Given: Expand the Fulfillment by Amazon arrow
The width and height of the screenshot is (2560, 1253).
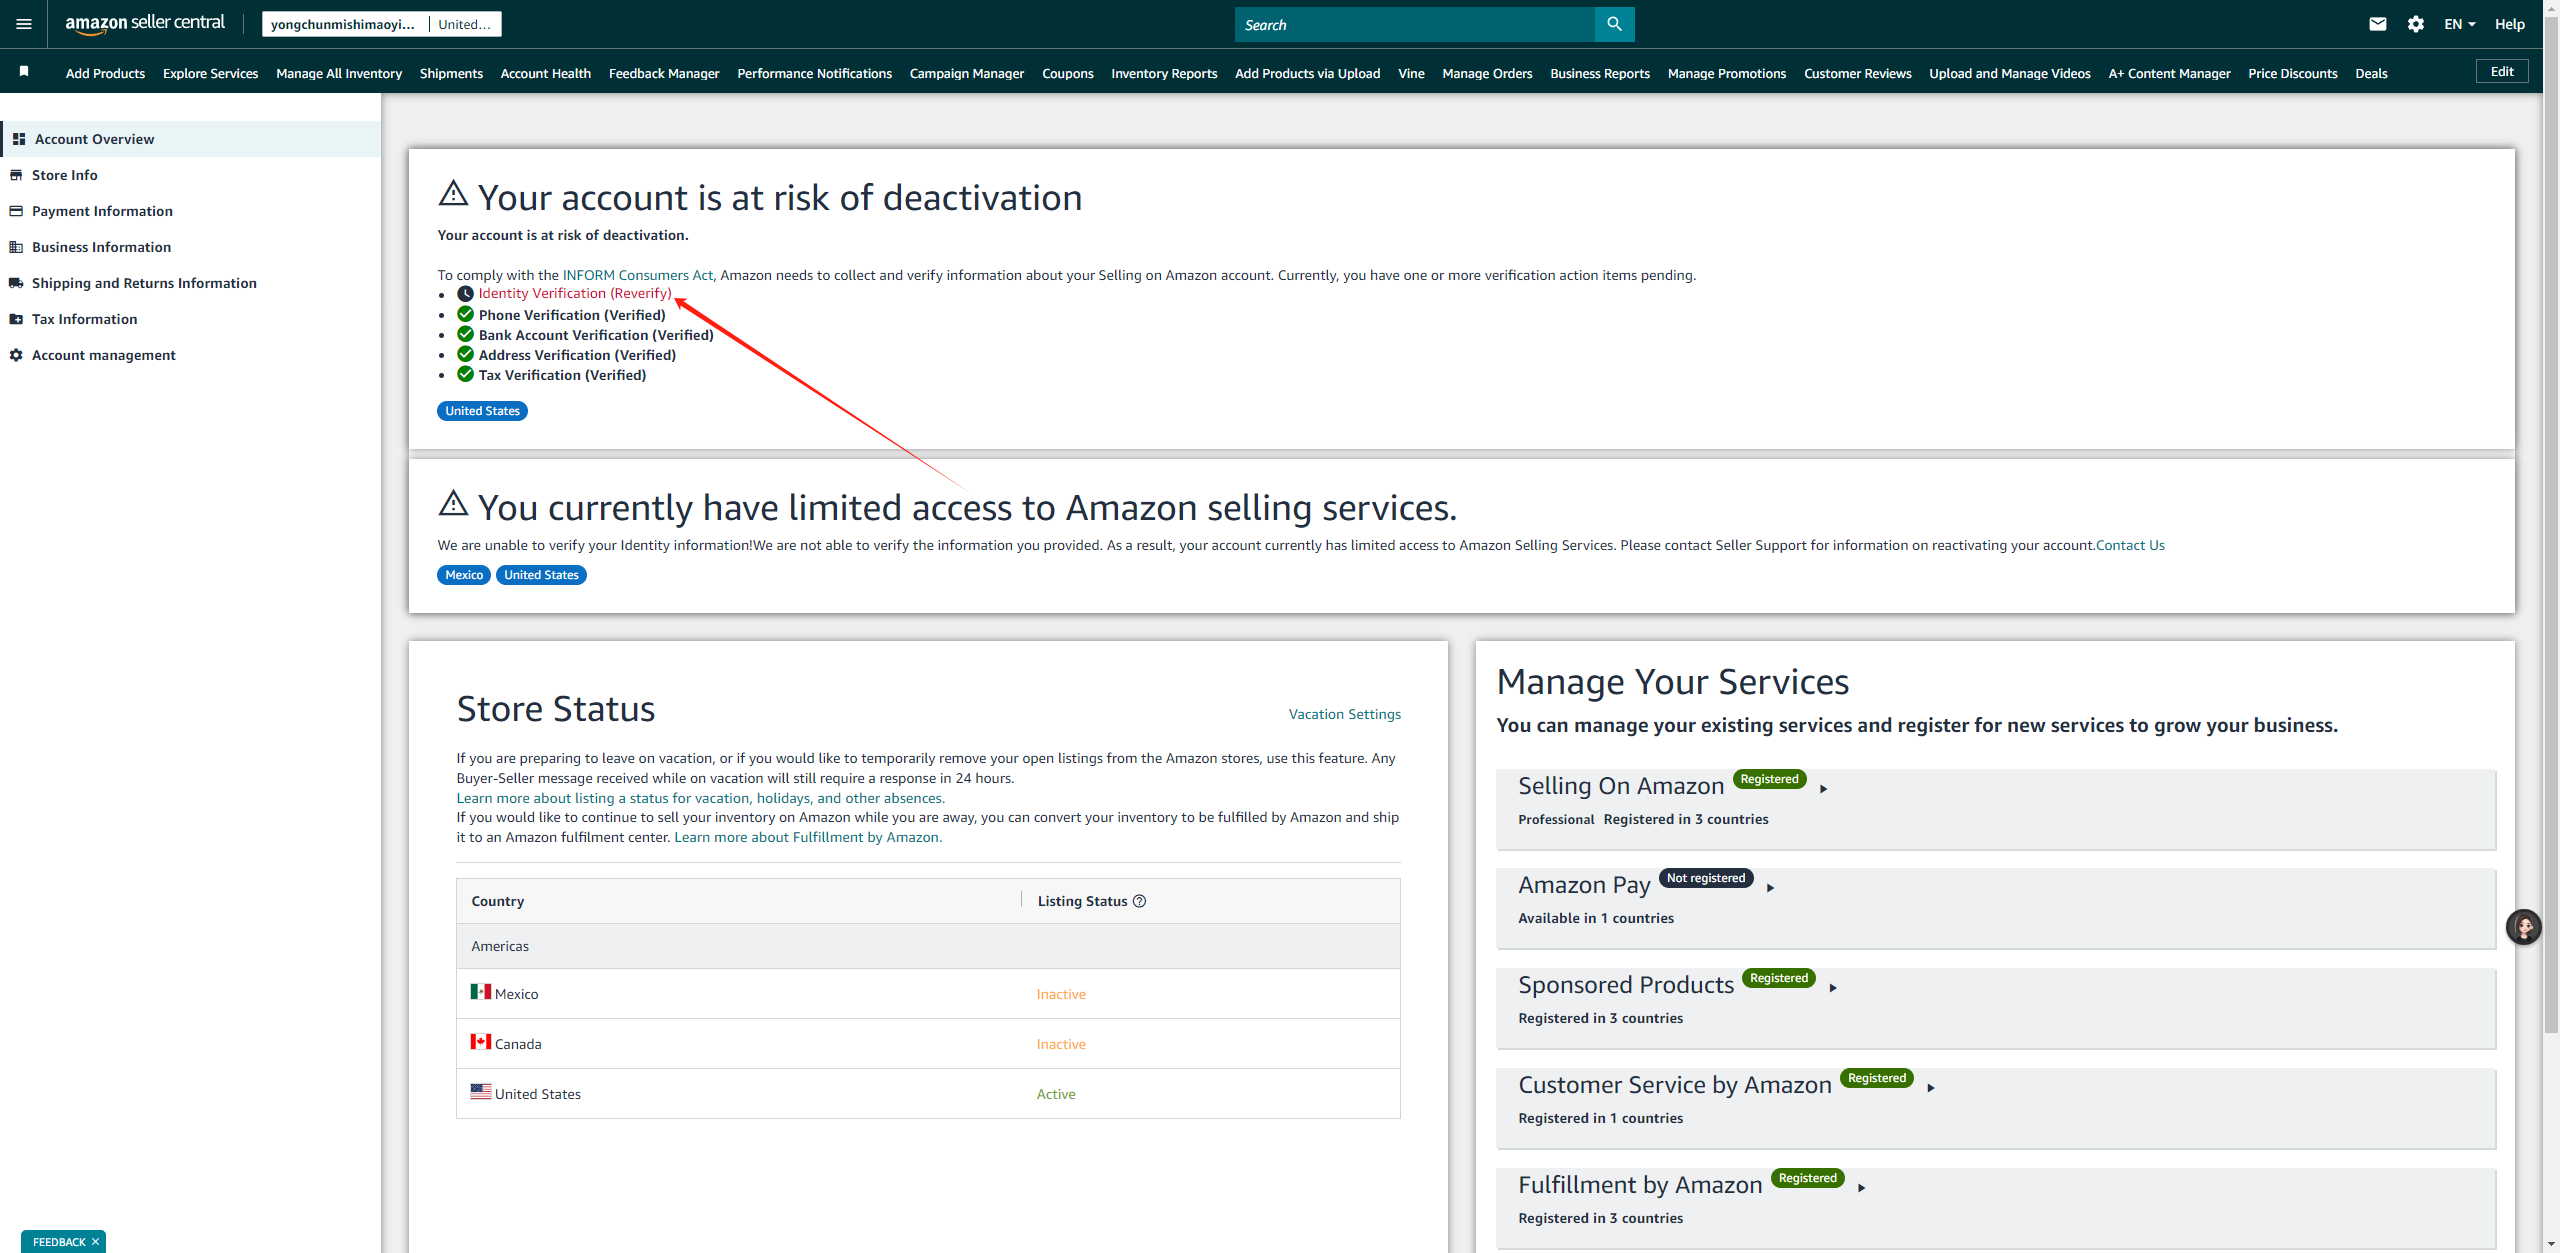Looking at the screenshot, I should tap(1861, 1188).
